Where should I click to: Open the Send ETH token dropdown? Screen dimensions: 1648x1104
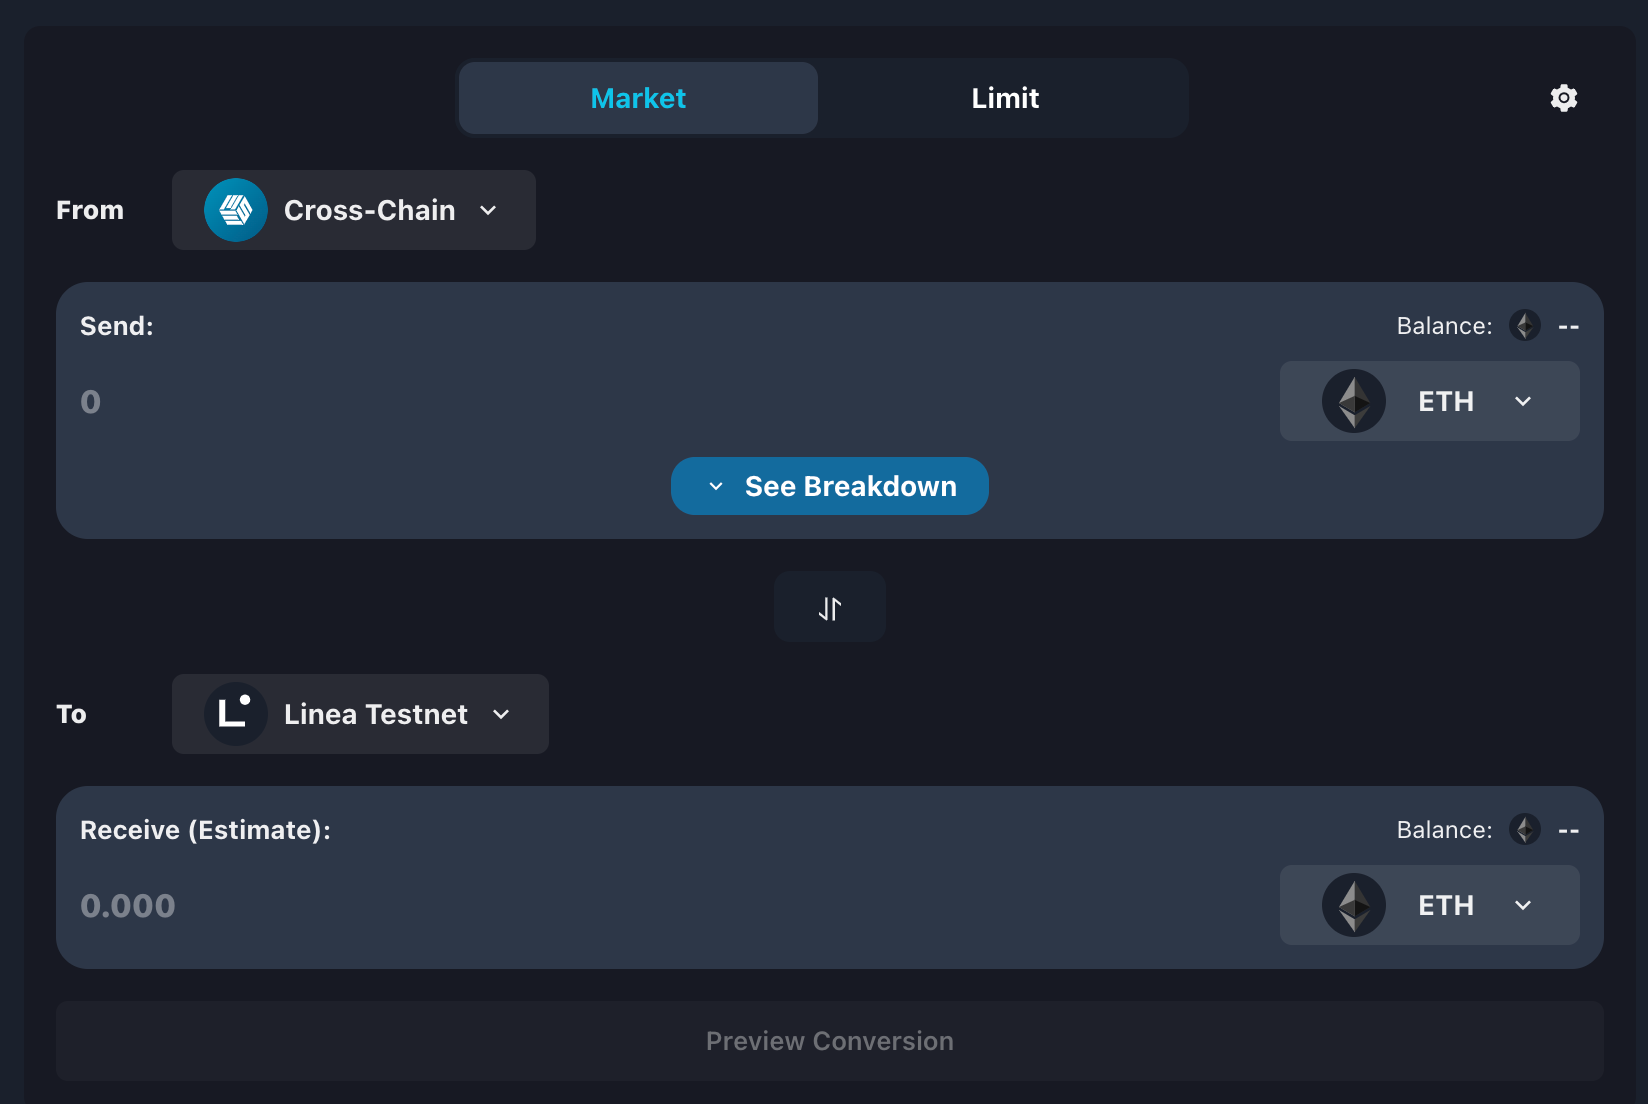coord(1430,401)
